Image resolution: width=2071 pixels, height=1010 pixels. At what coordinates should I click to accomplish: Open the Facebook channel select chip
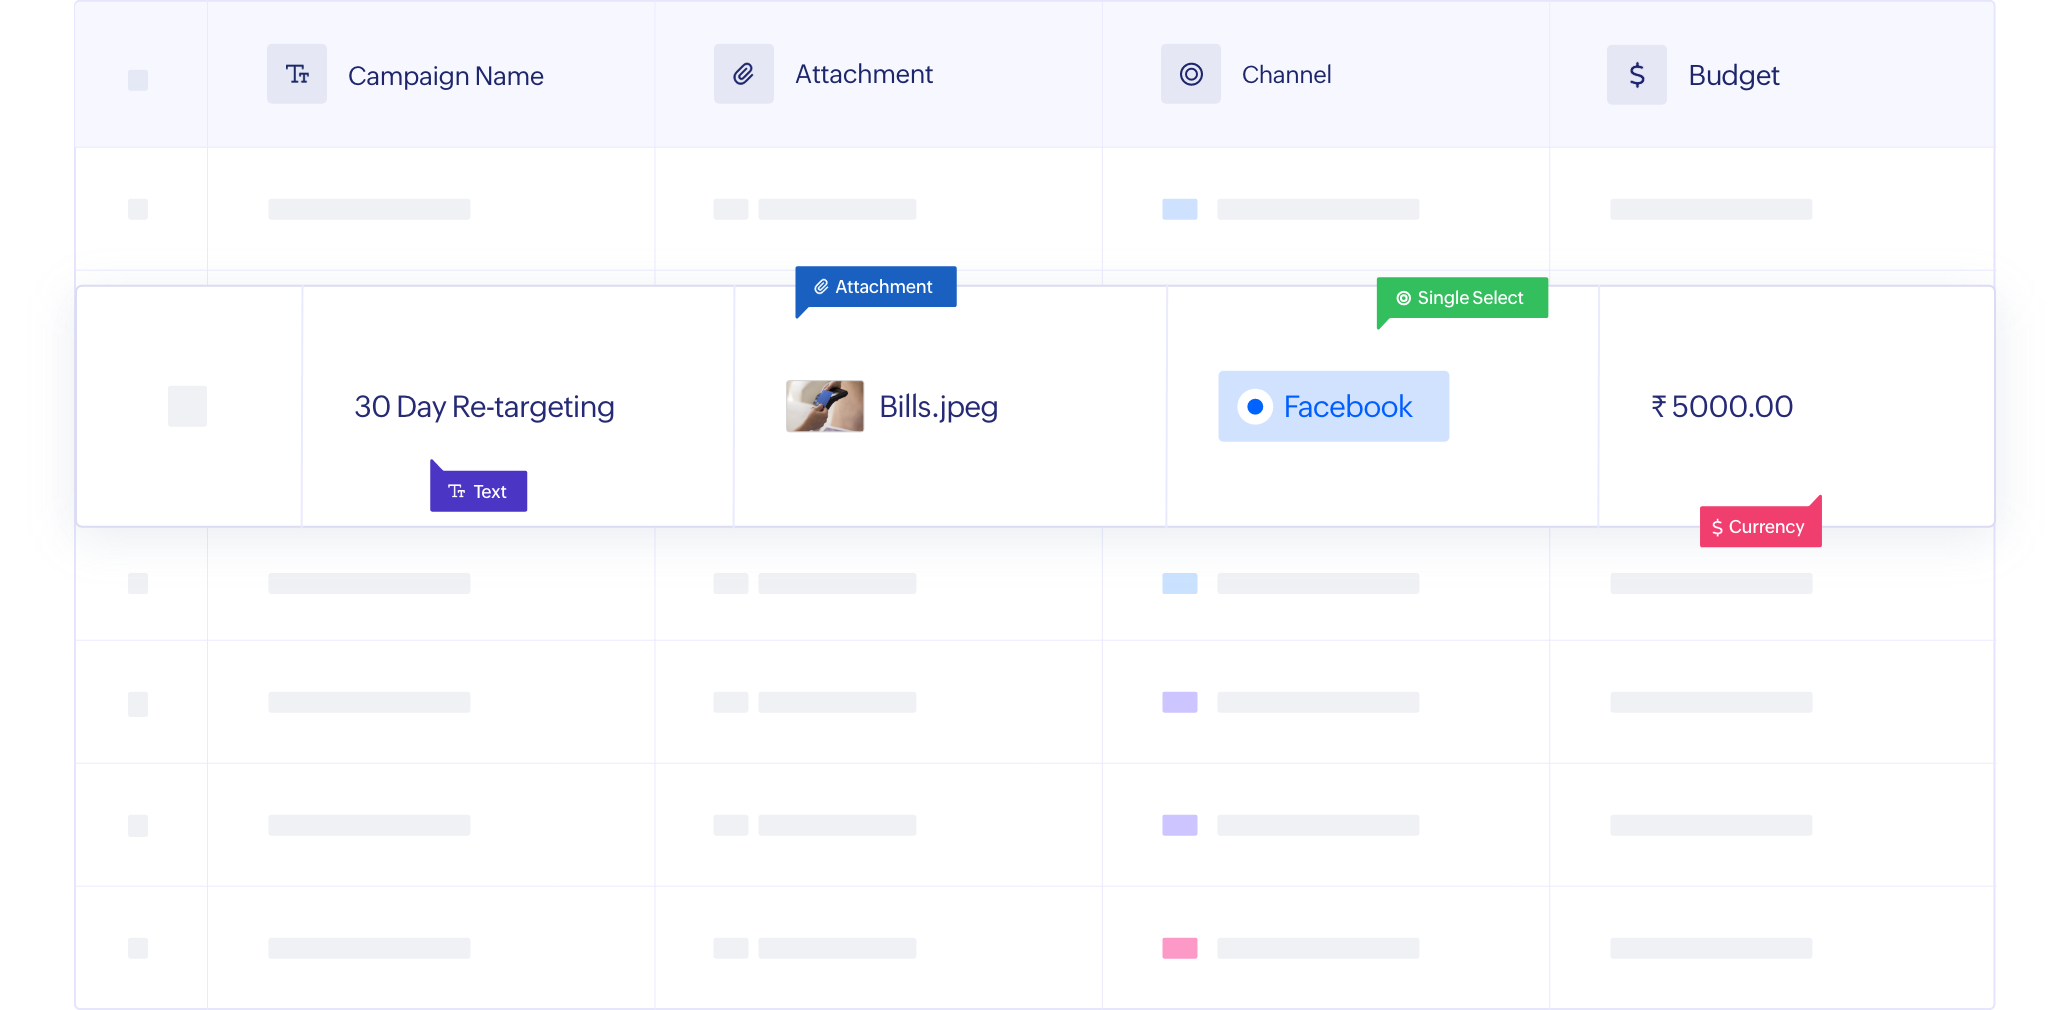click(x=1333, y=406)
